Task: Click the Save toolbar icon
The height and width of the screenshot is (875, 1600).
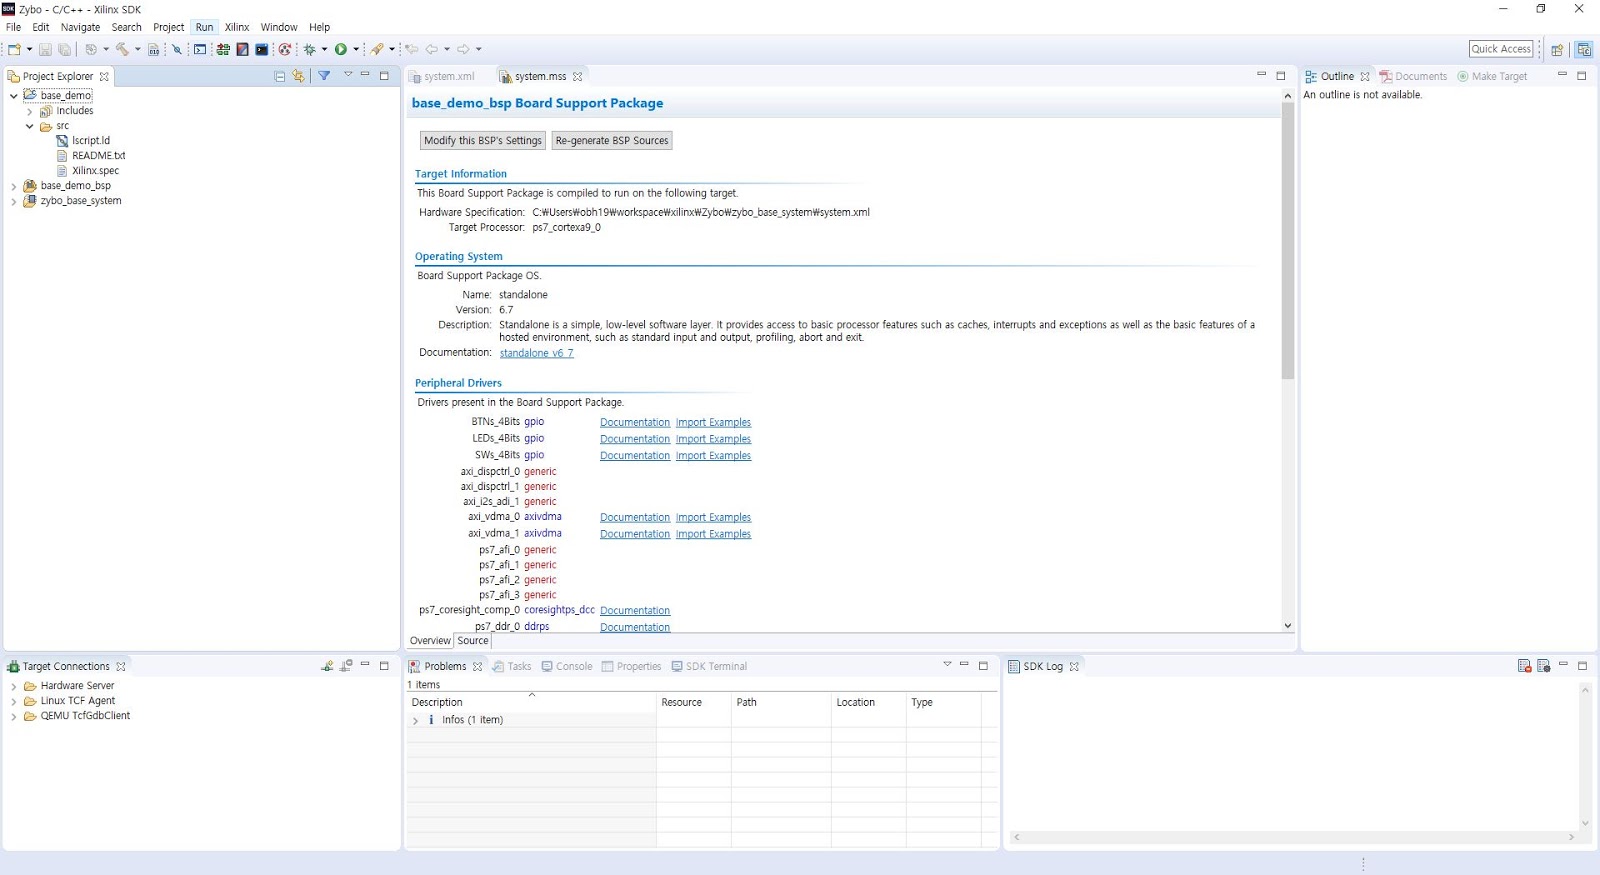Action: (x=45, y=49)
